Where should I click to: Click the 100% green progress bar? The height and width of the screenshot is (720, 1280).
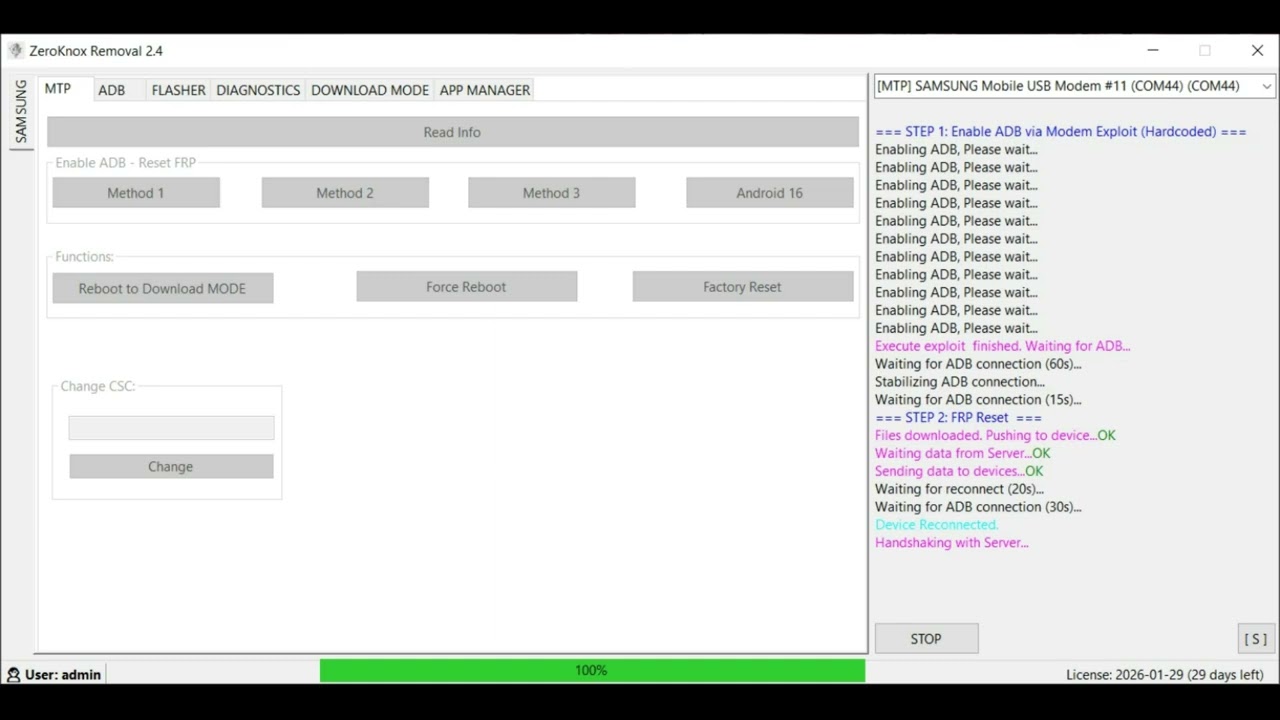[592, 670]
